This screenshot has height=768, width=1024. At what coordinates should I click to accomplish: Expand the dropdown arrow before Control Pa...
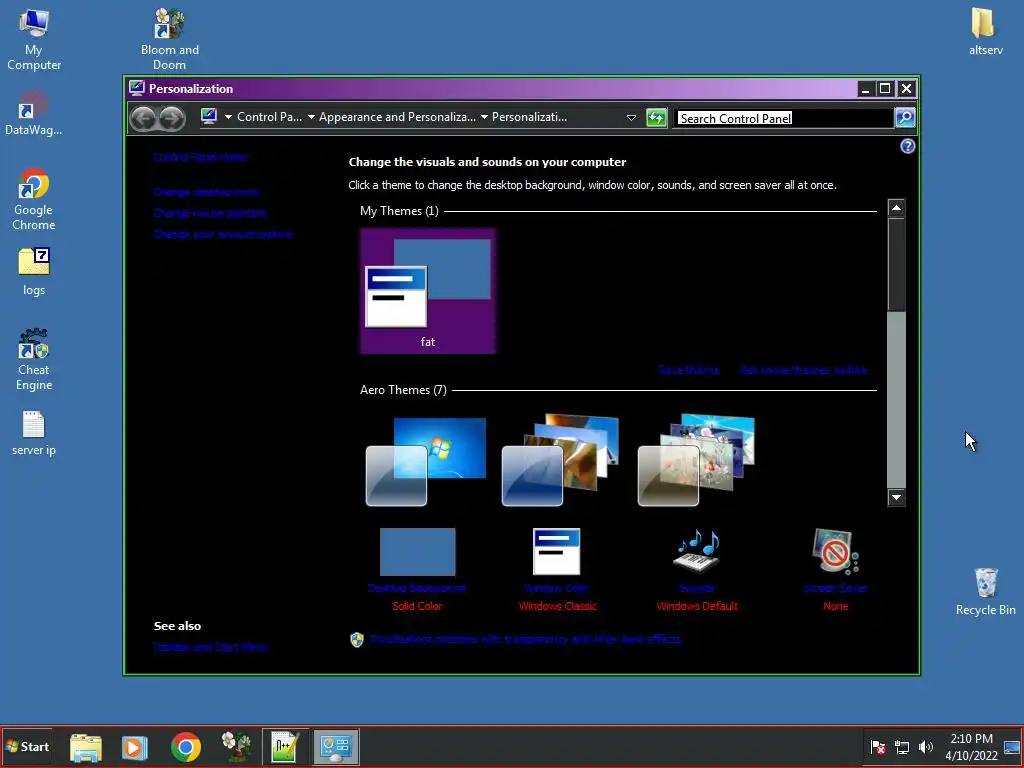tap(228, 118)
